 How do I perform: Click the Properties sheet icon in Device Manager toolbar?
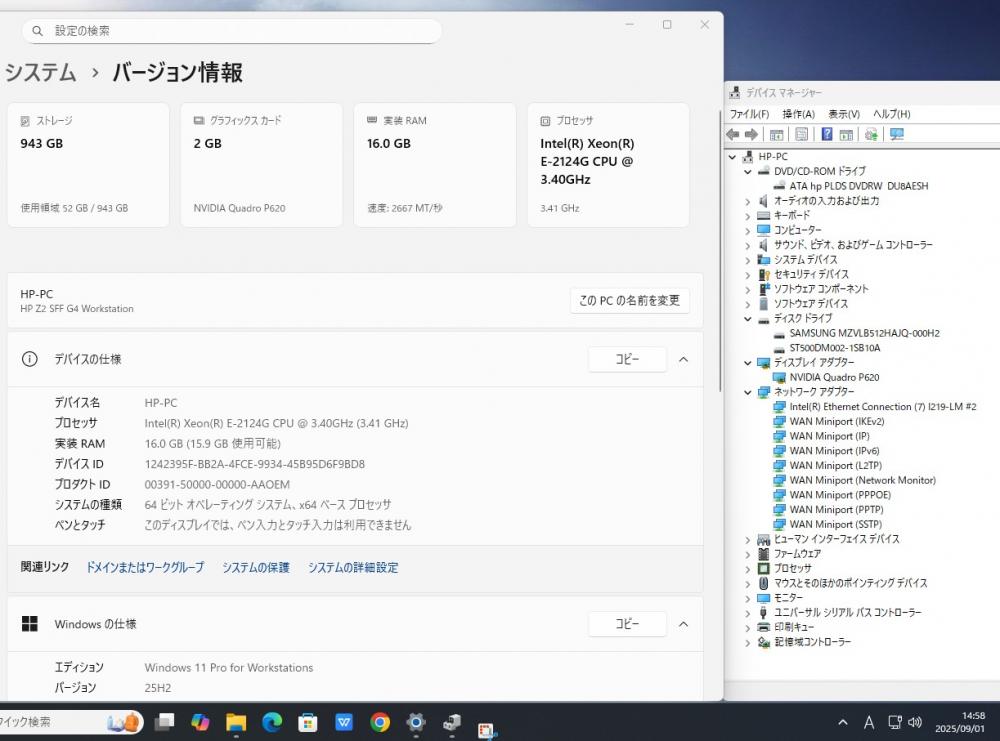point(802,134)
